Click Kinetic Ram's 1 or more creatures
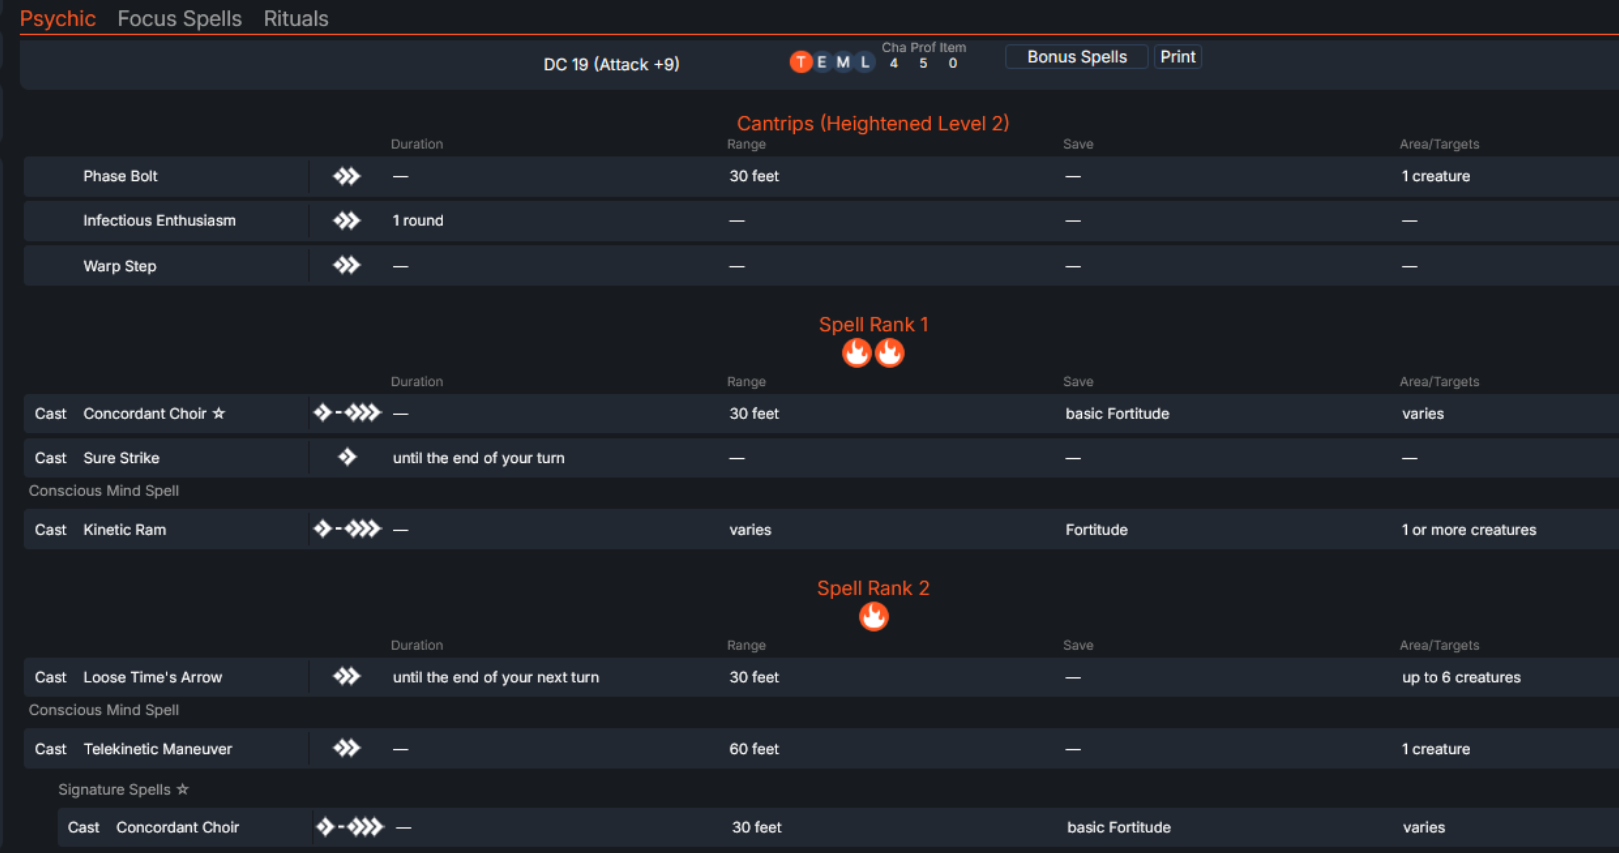The height and width of the screenshot is (853, 1619). pyautogui.click(x=1469, y=530)
